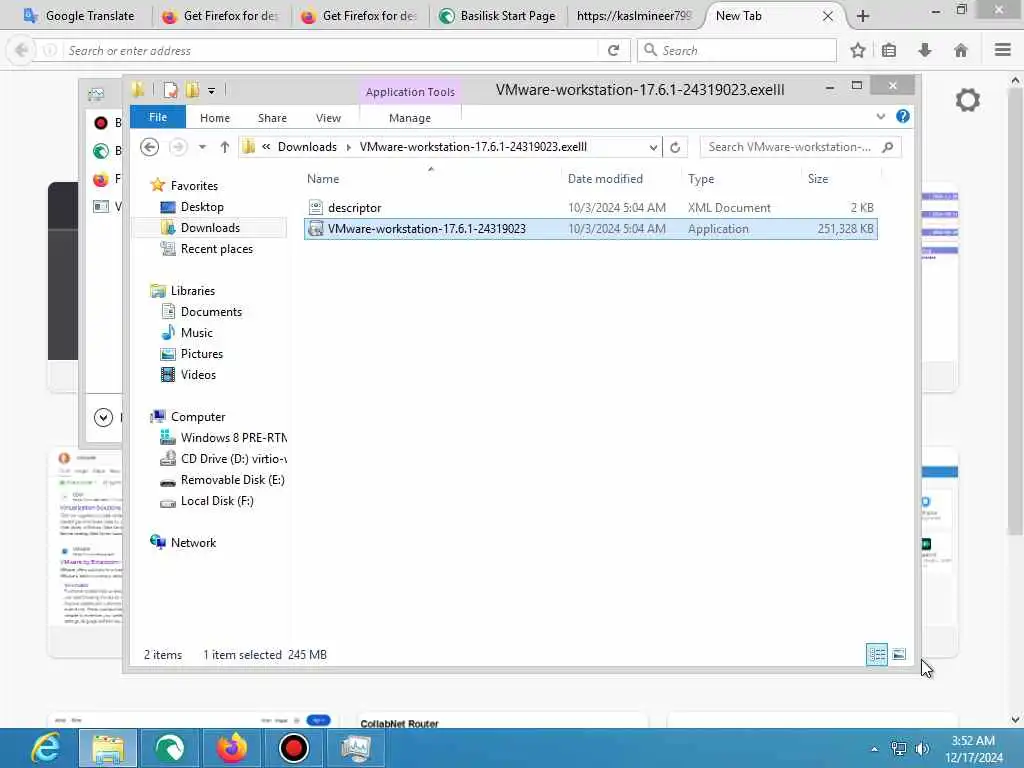The width and height of the screenshot is (1024, 768).
Task: Open Customize Quick Access Toolbar dropdown
Action: (x=212, y=91)
